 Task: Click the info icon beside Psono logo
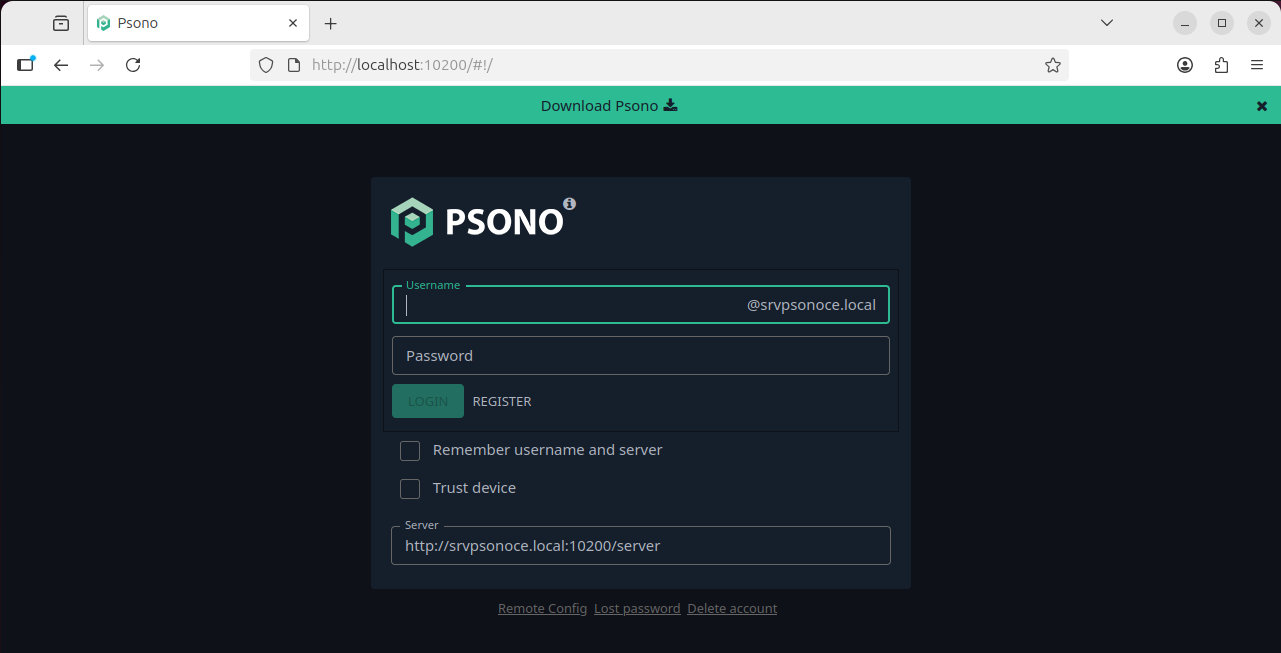pyautogui.click(x=569, y=204)
